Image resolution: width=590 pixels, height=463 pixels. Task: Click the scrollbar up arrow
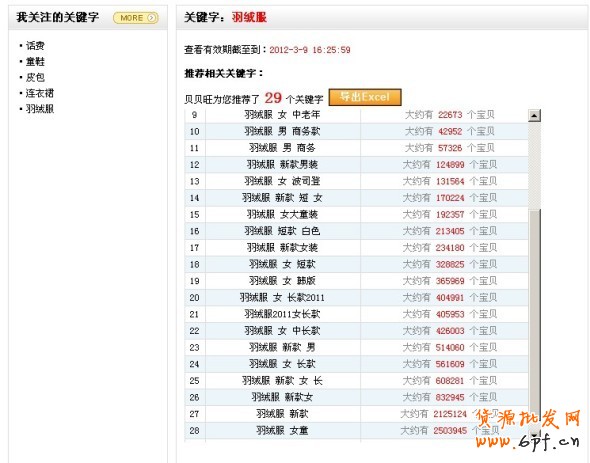(x=534, y=115)
